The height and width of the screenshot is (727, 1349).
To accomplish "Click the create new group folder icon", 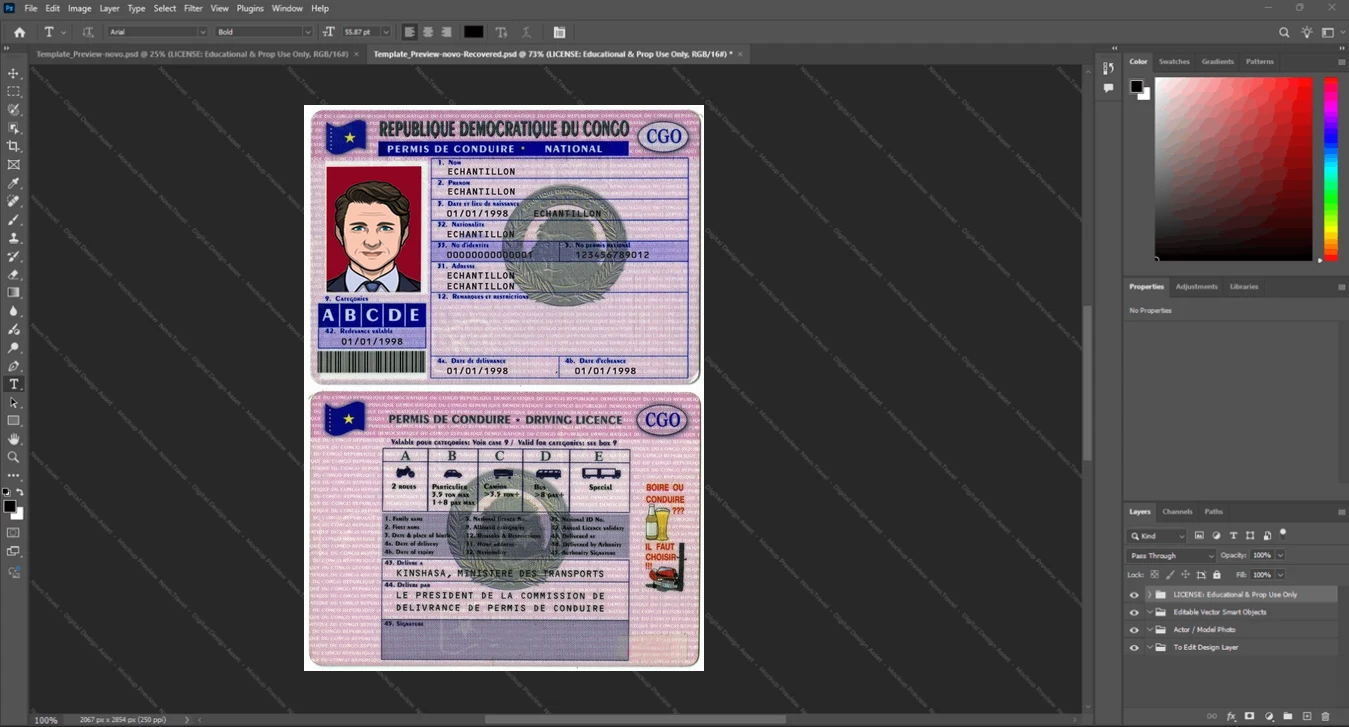I will click(1288, 716).
